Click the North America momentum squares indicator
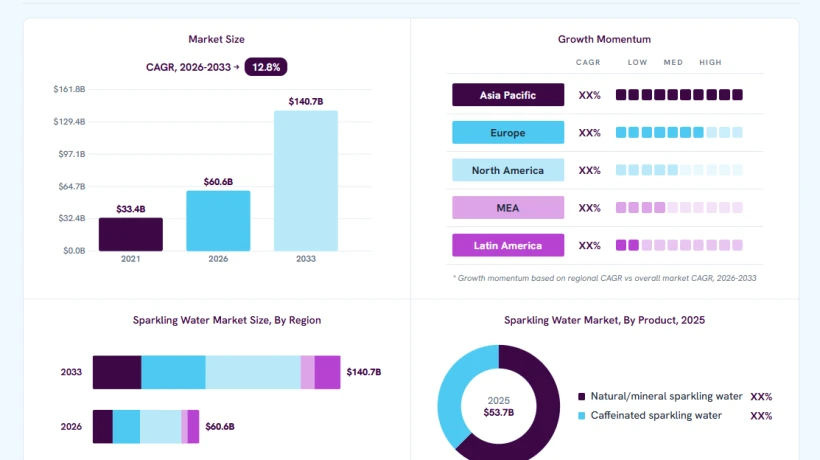 pos(679,170)
